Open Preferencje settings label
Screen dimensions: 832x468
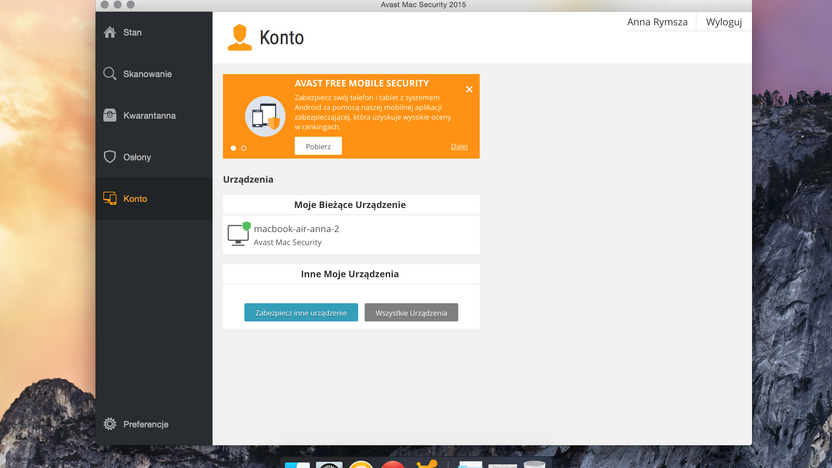point(146,424)
